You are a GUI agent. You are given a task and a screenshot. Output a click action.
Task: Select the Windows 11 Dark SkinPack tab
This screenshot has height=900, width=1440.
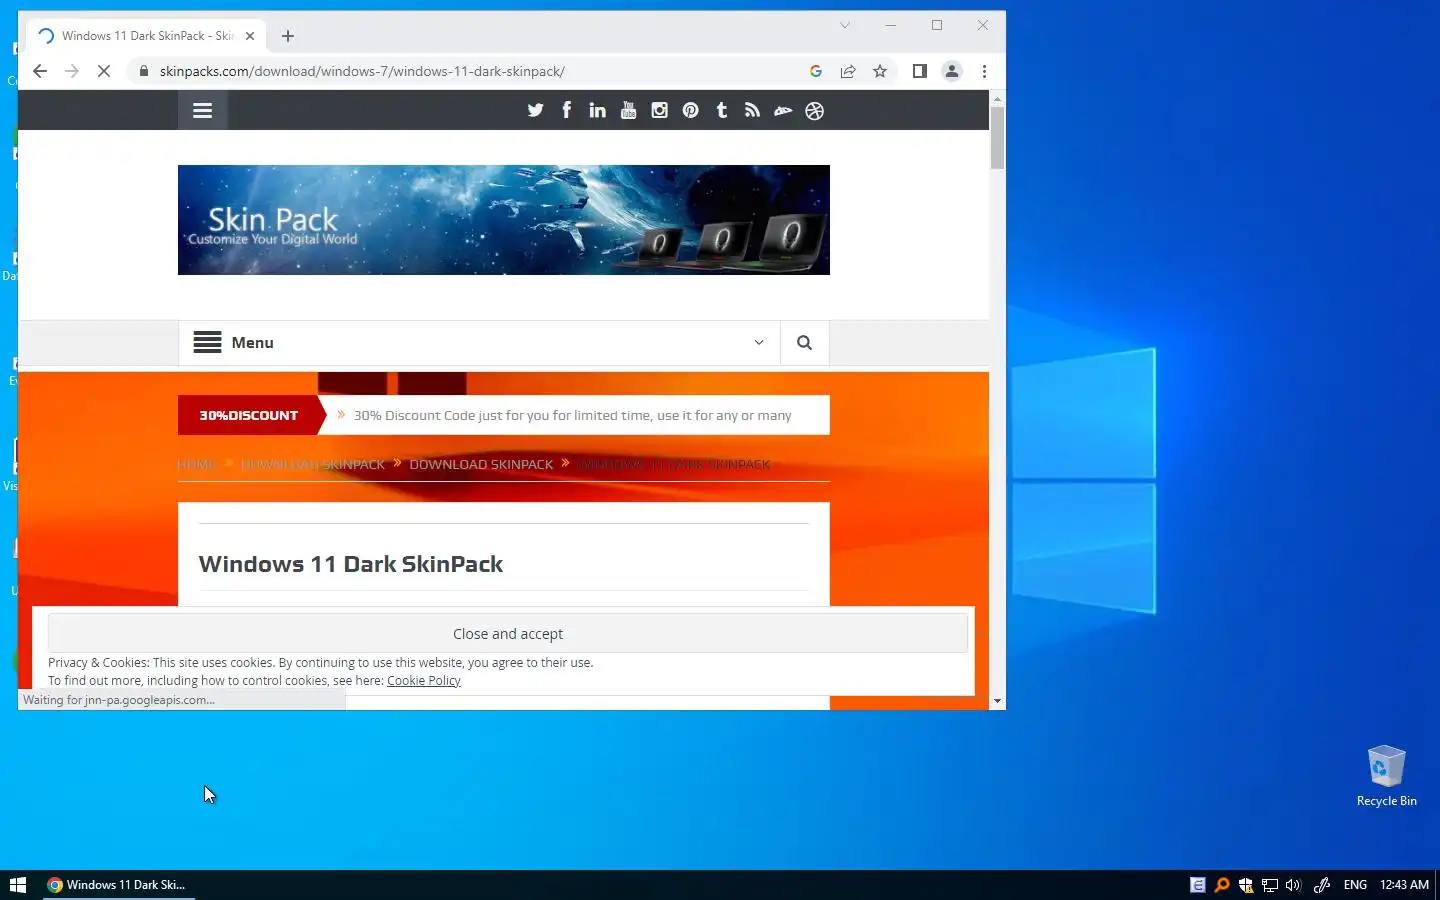pos(146,36)
